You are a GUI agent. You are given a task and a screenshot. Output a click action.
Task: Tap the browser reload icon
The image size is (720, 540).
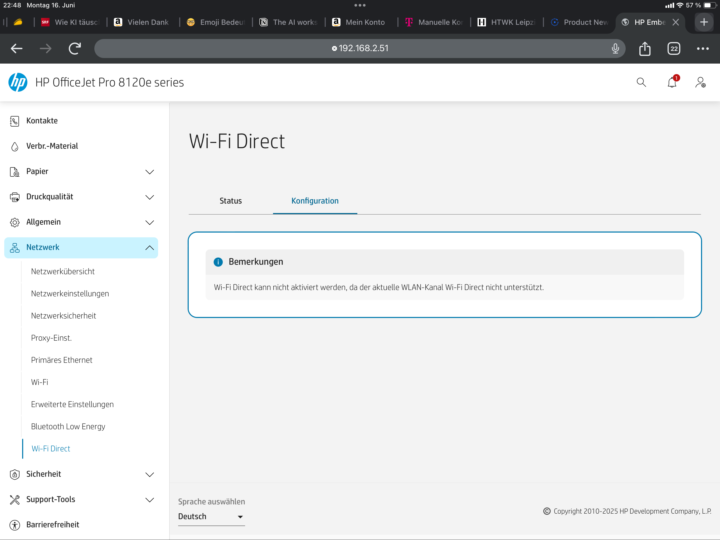[75, 48]
